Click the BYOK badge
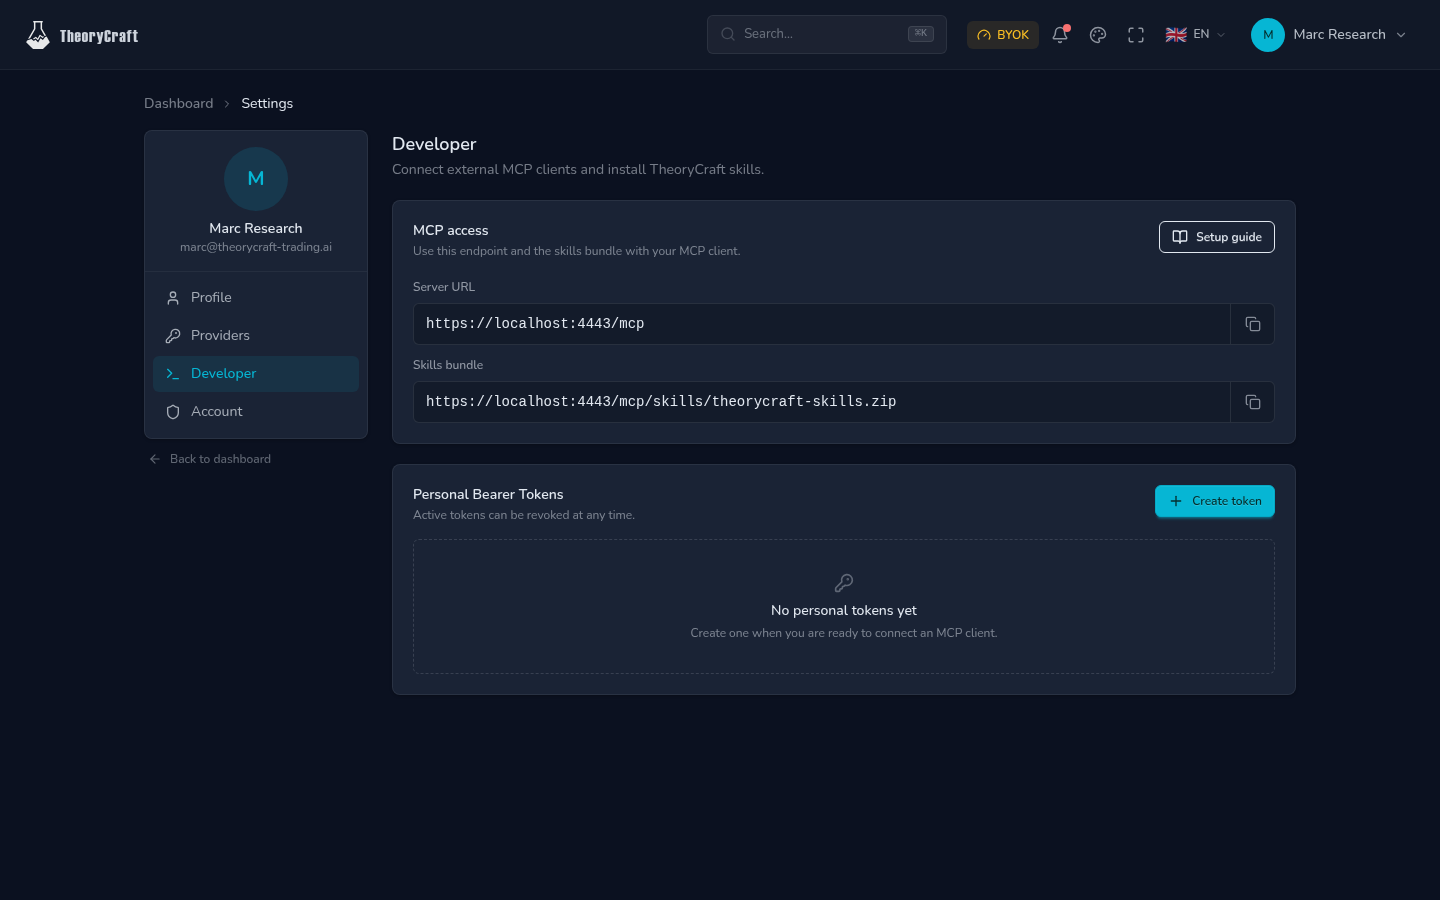Viewport: 1440px width, 900px height. 1003,35
